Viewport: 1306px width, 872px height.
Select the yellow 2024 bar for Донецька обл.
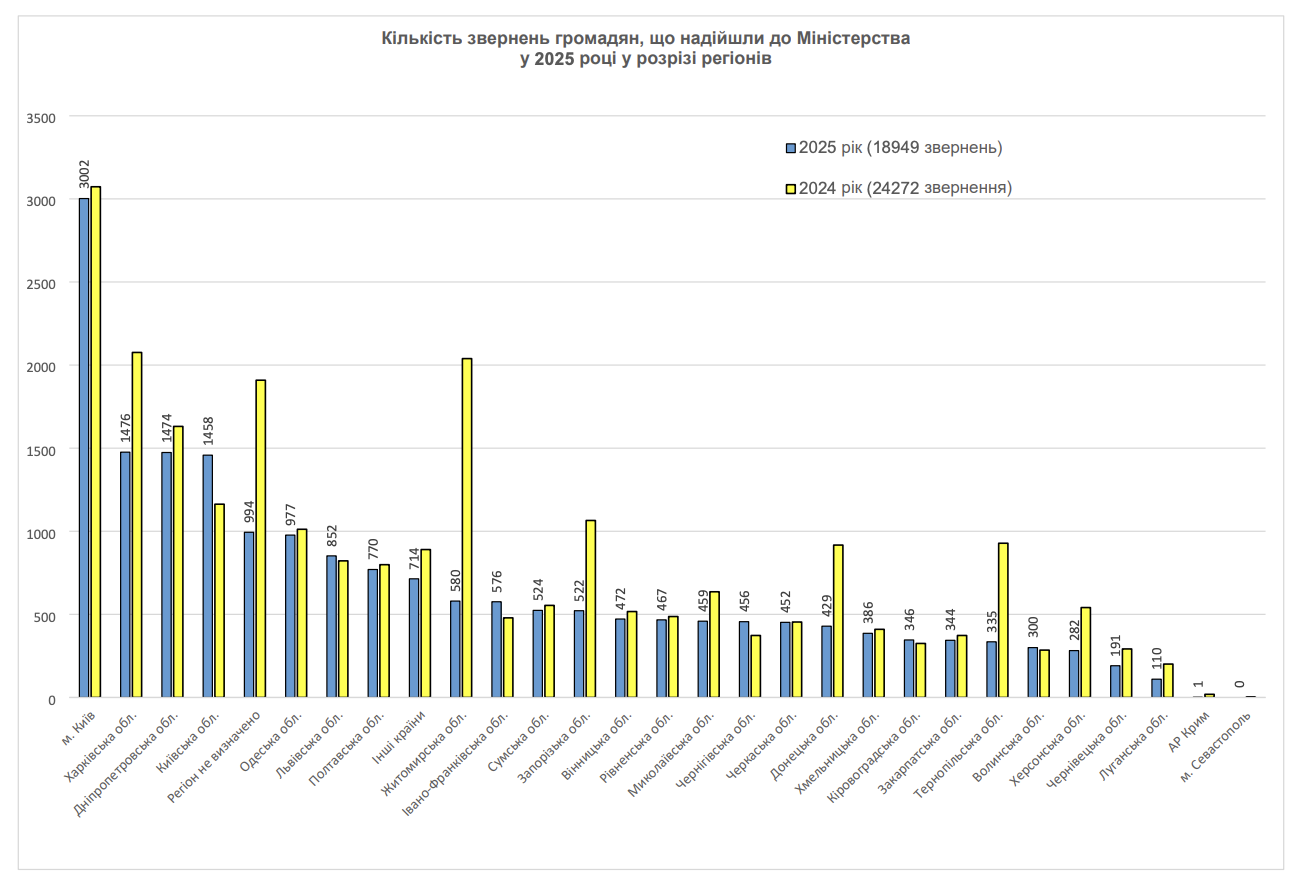(x=838, y=621)
